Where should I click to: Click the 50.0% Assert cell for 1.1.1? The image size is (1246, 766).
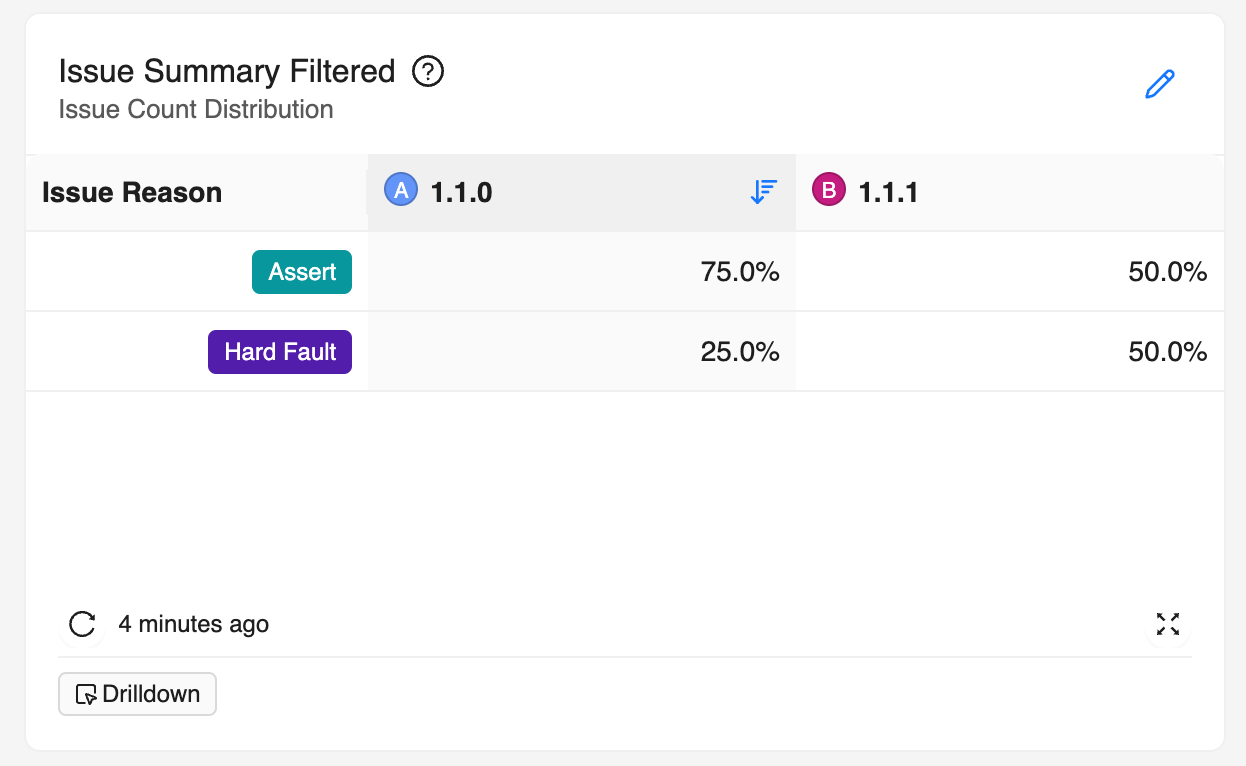(1167, 272)
